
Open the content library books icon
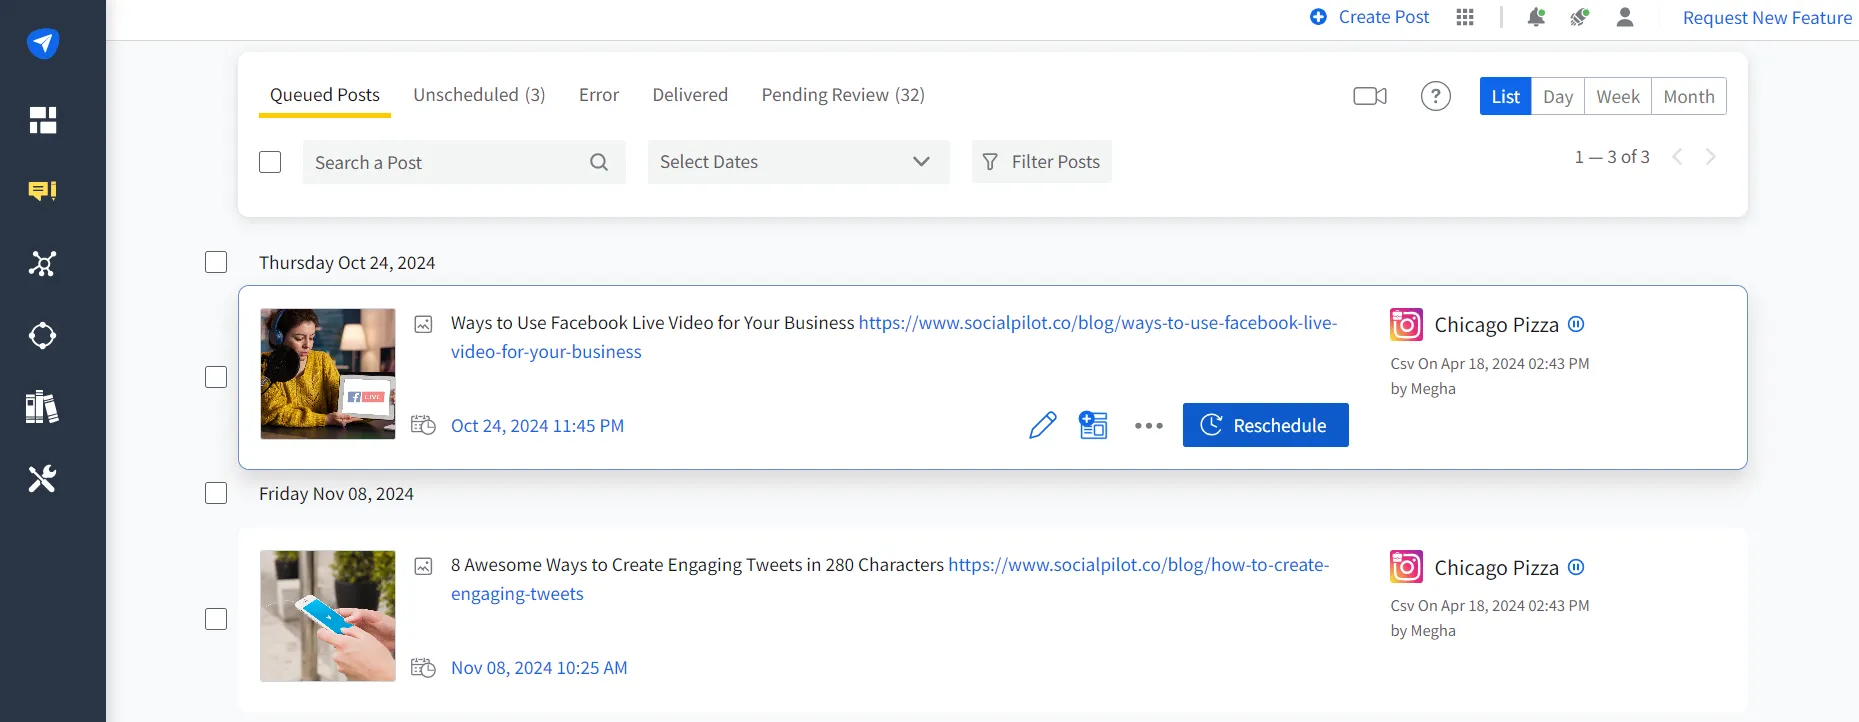click(42, 407)
